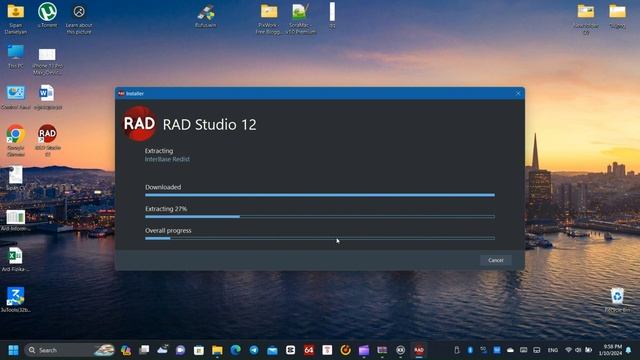Select the RAD Studio 12 desktop shortcut
Image resolution: width=640 pixels, height=360 pixels.
click(x=47, y=140)
